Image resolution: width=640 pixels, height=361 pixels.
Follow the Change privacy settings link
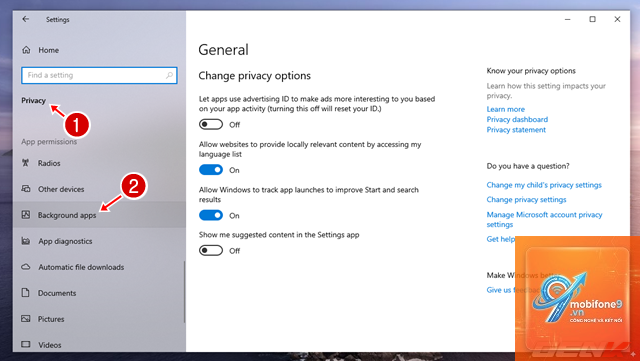tap(526, 200)
